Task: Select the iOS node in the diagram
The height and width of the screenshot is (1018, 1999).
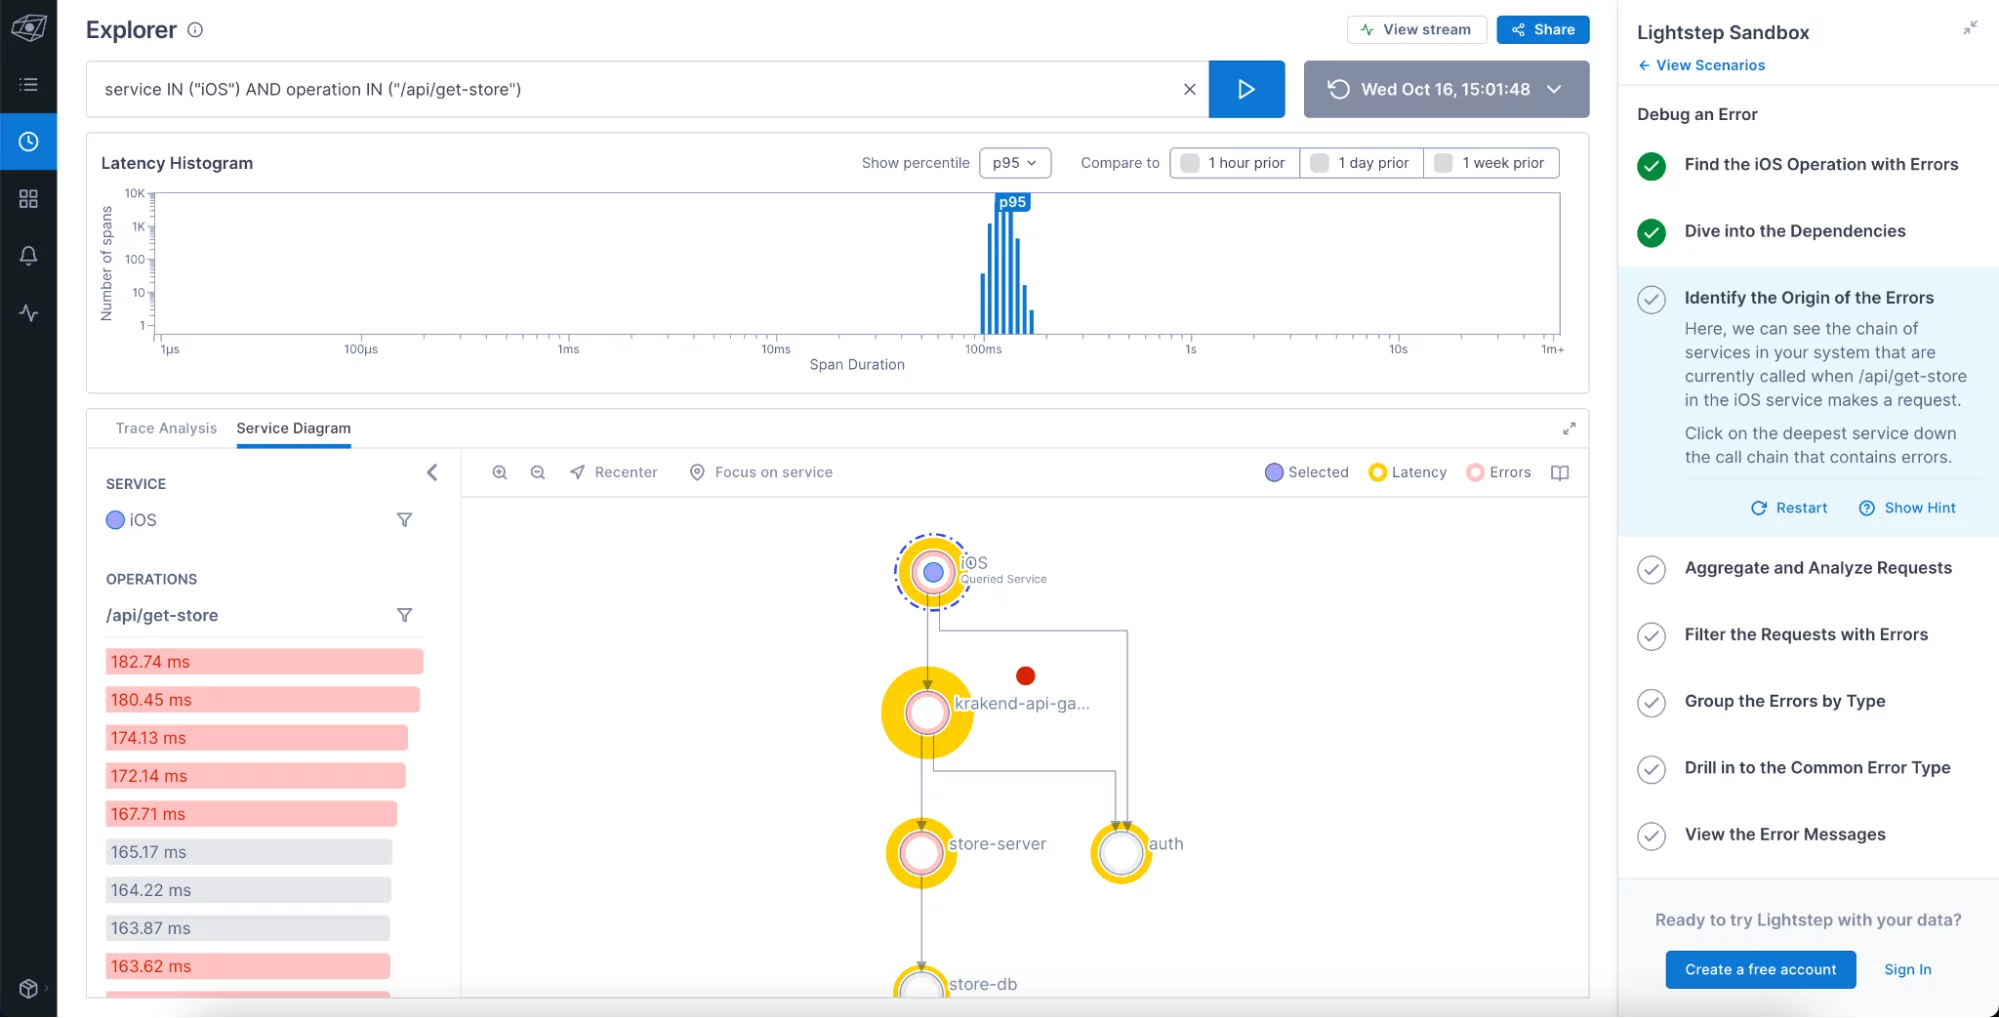Action: tap(933, 572)
